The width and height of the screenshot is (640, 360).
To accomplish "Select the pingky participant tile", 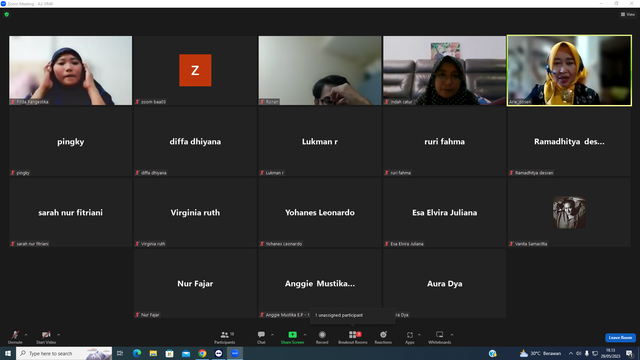I will click(71, 141).
